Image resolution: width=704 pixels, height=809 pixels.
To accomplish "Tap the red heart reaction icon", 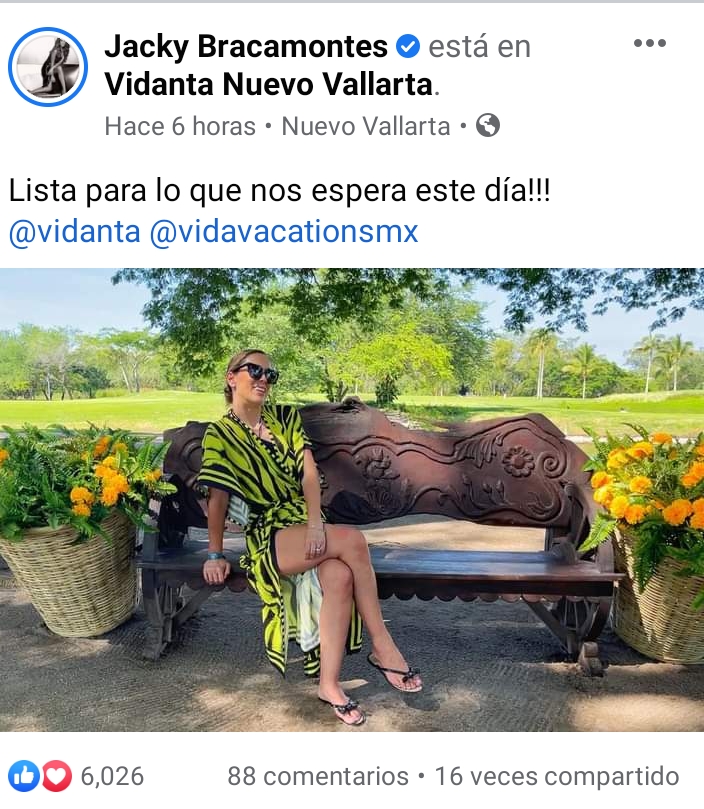I will (x=57, y=776).
